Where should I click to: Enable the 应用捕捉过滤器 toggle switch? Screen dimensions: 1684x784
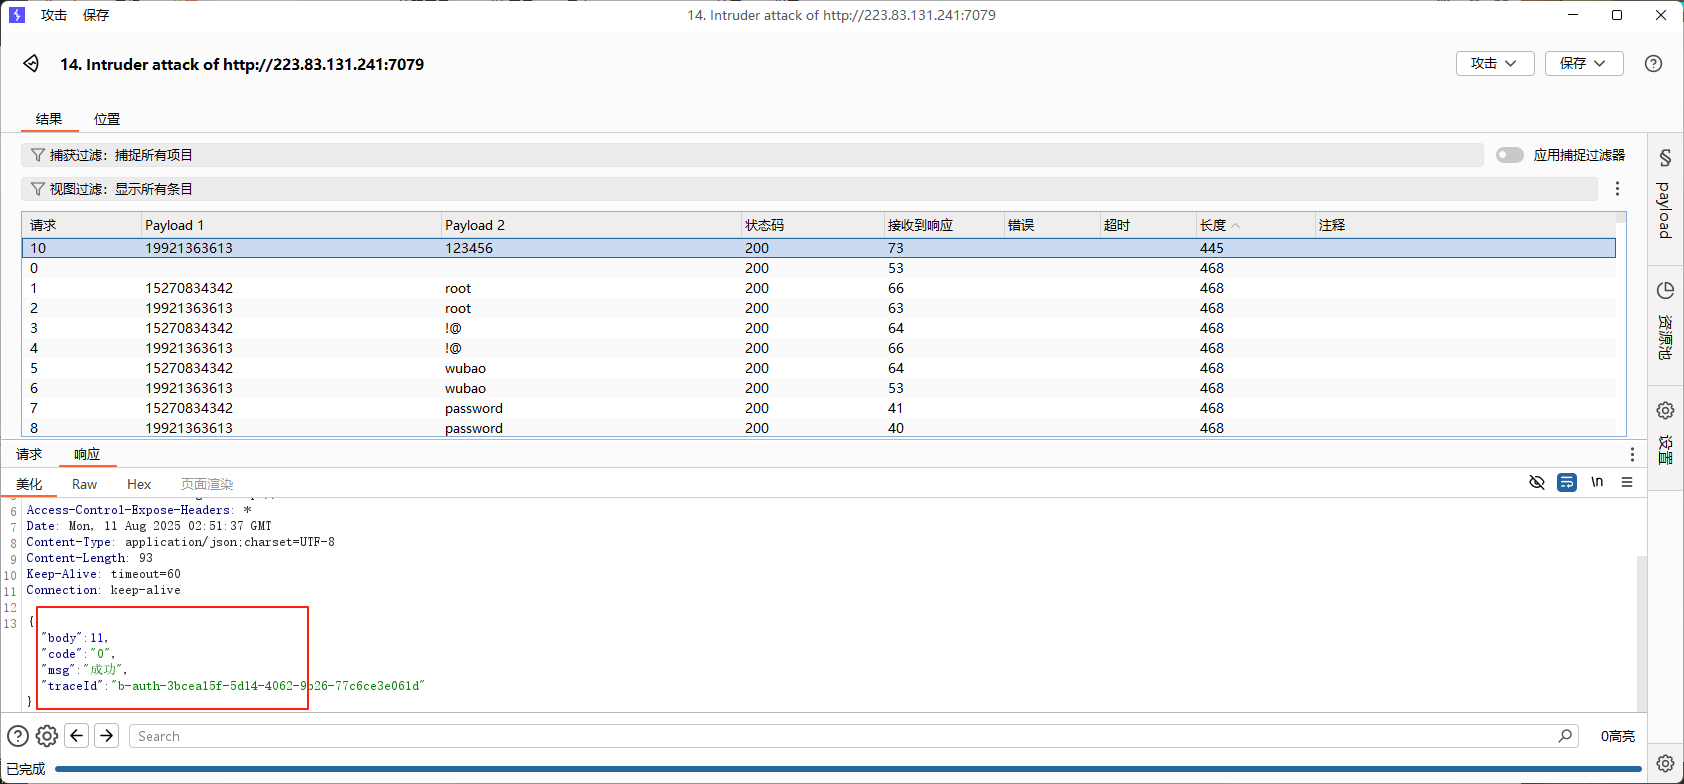[1509, 155]
